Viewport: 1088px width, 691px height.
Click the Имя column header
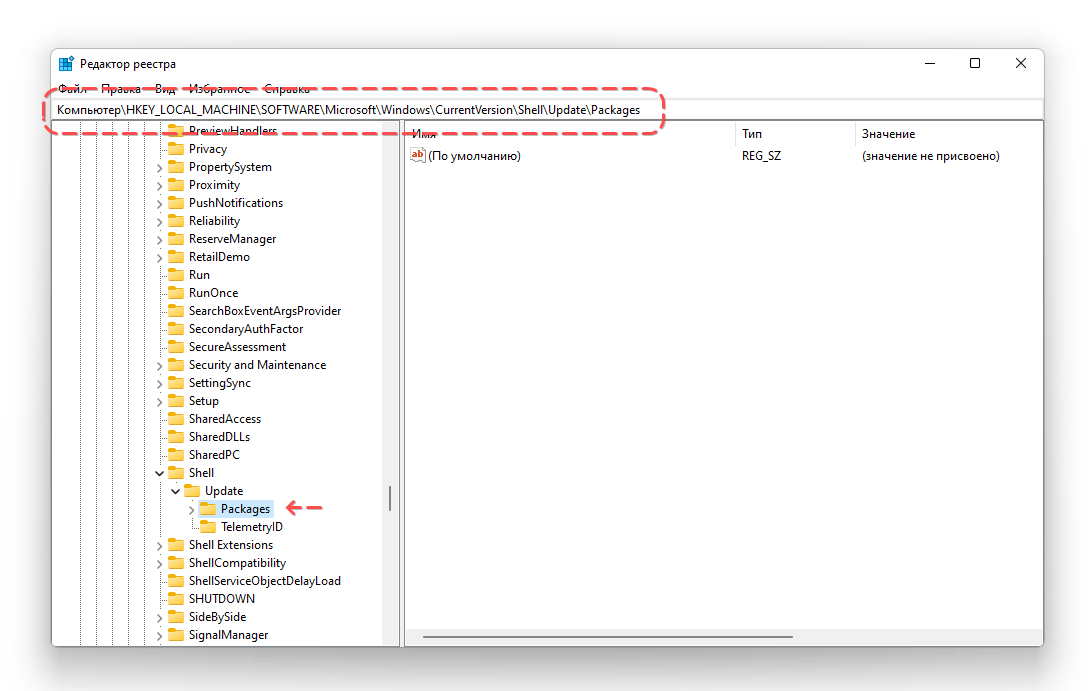pos(570,134)
